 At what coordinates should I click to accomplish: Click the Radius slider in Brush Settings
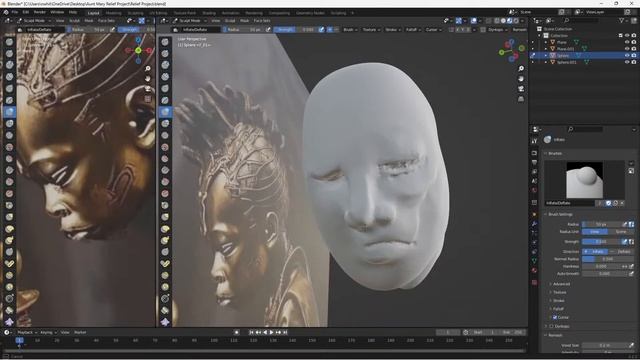coord(601,224)
